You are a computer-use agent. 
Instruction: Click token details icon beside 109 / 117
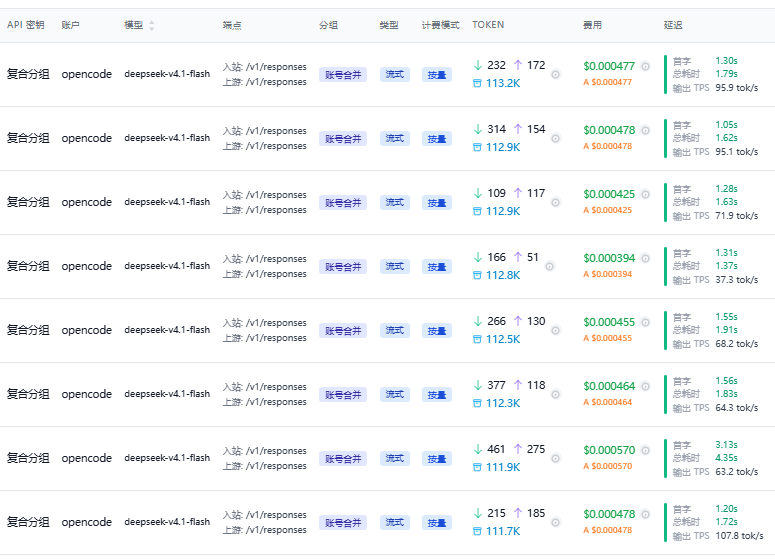click(x=556, y=203)
